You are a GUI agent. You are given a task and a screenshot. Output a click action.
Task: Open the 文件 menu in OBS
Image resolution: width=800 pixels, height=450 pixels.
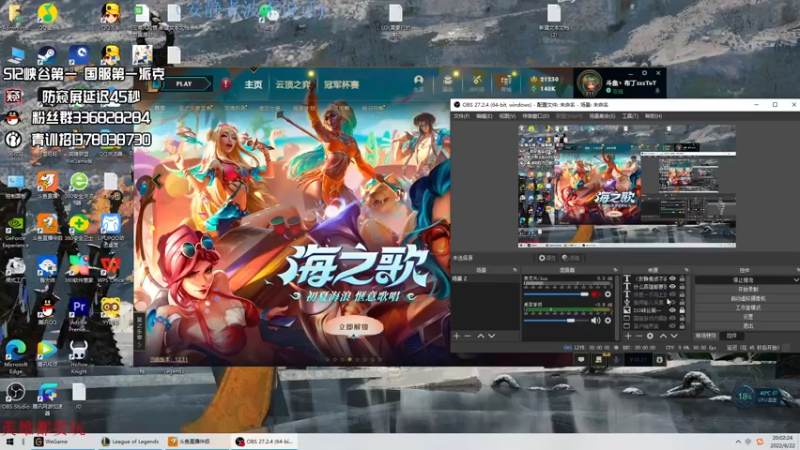coord(461,116)
